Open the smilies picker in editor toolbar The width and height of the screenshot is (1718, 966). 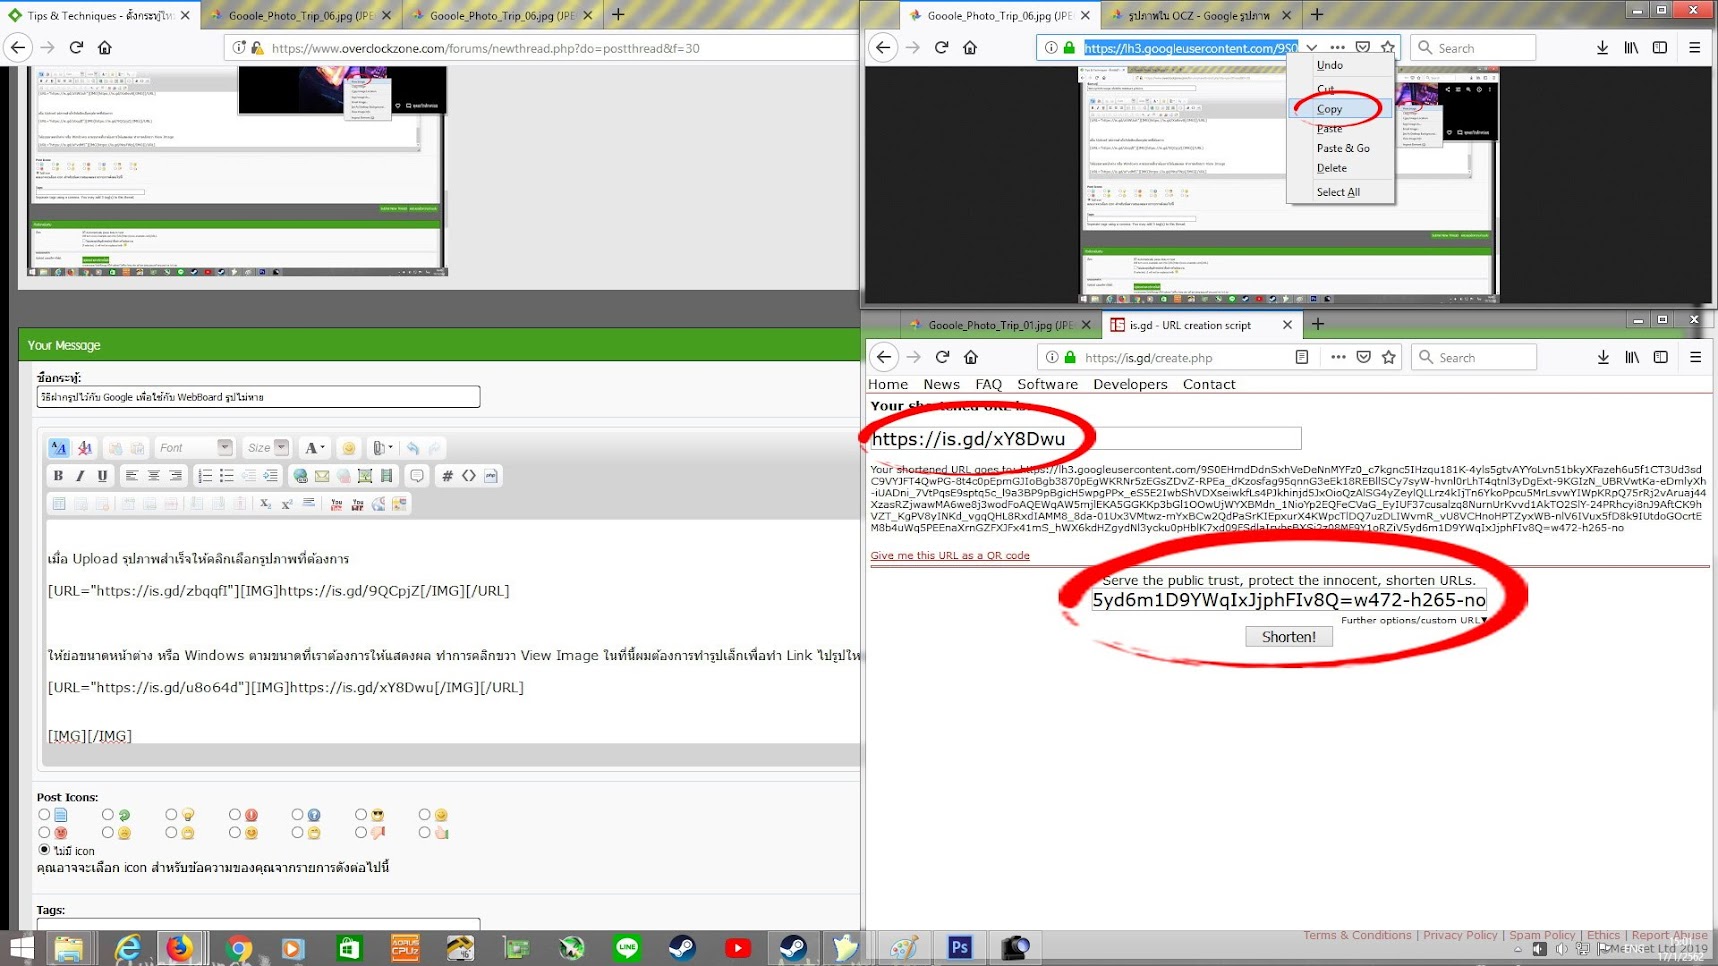(x=348, y=448)
